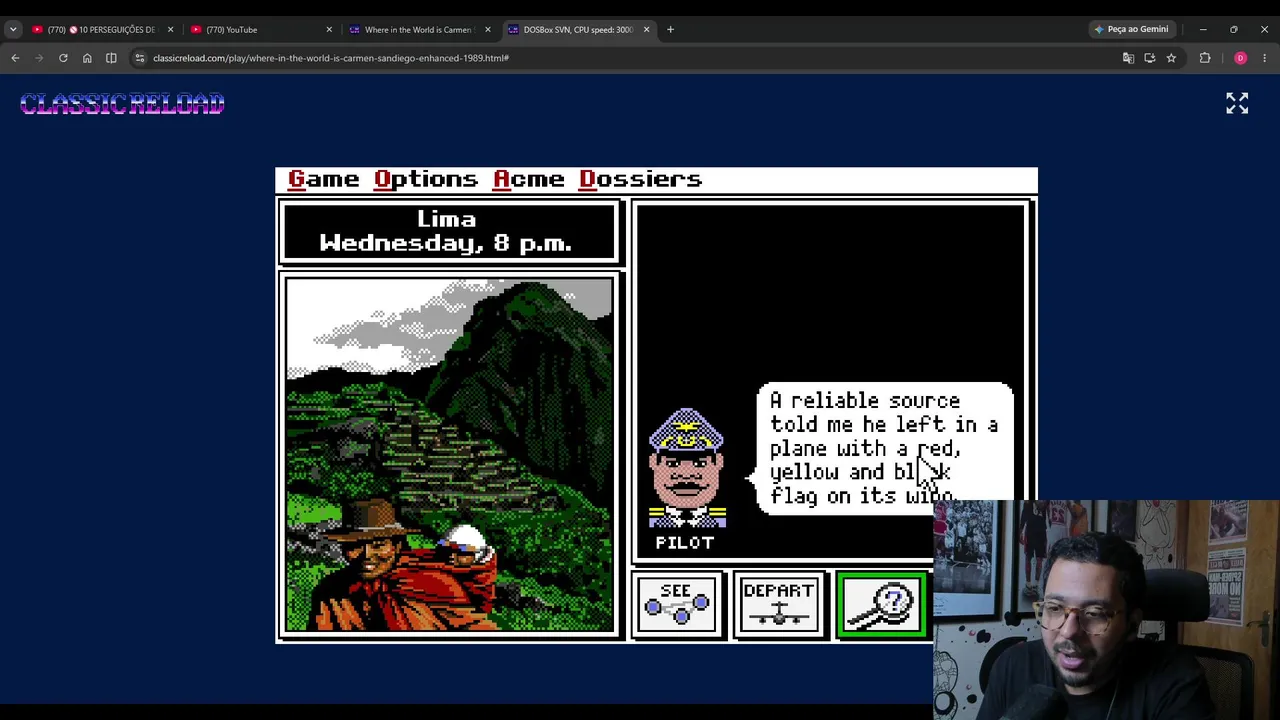Viewport: 1280px width, 720px height.
Task: Click the Lima location picture
Action: tap(450, 455)
